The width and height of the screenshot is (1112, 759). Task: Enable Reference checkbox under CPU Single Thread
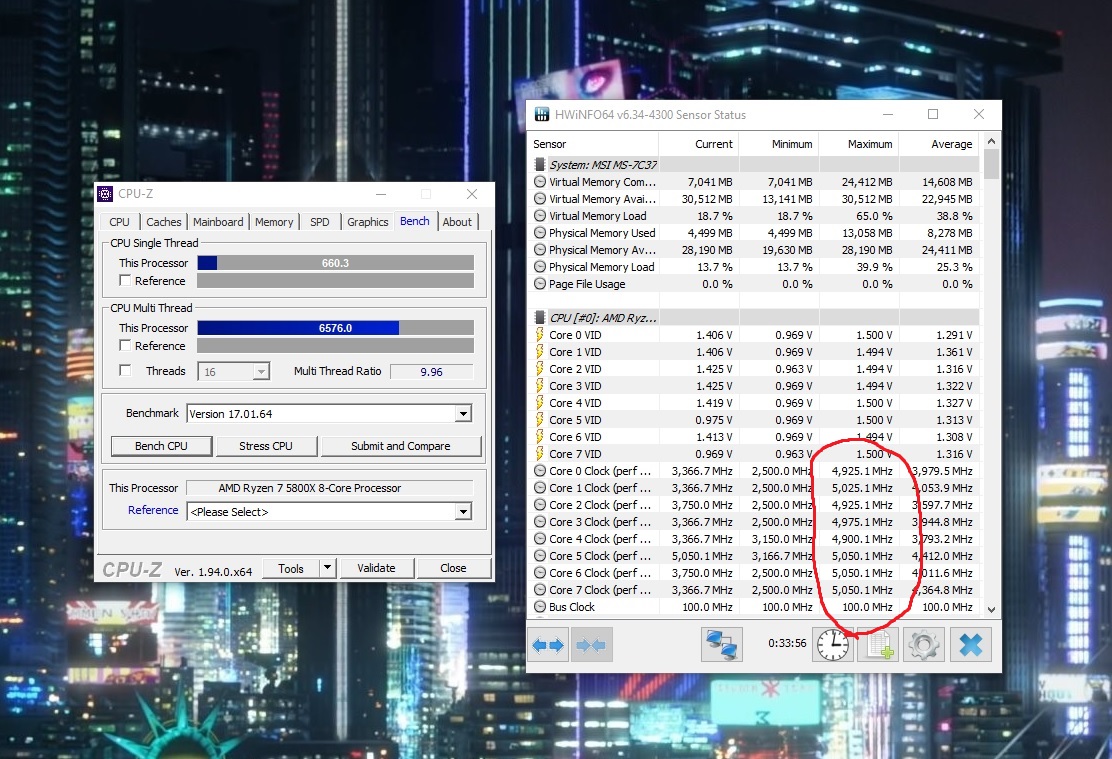coord(125,281)
